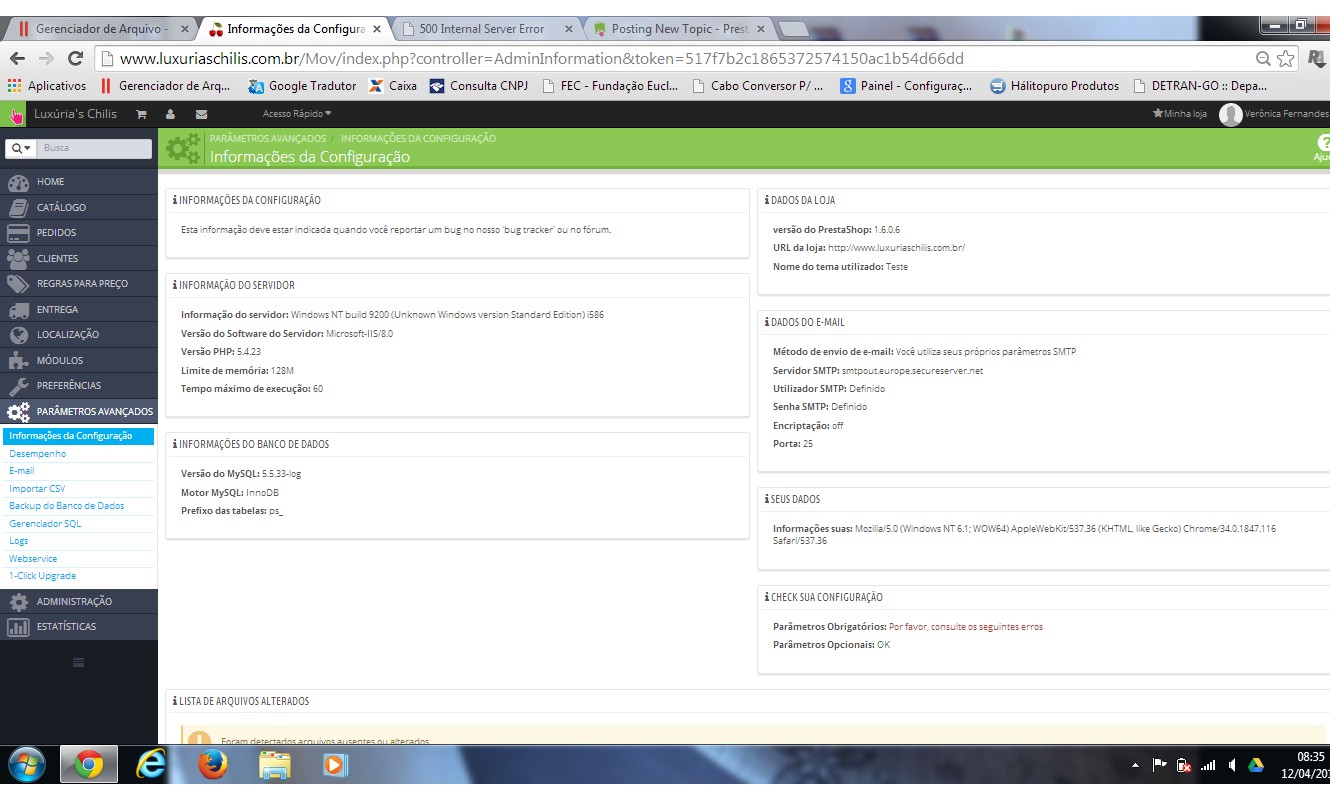Open media player on taskbar
Screen dimensions: 1330x800
[334, 766]
